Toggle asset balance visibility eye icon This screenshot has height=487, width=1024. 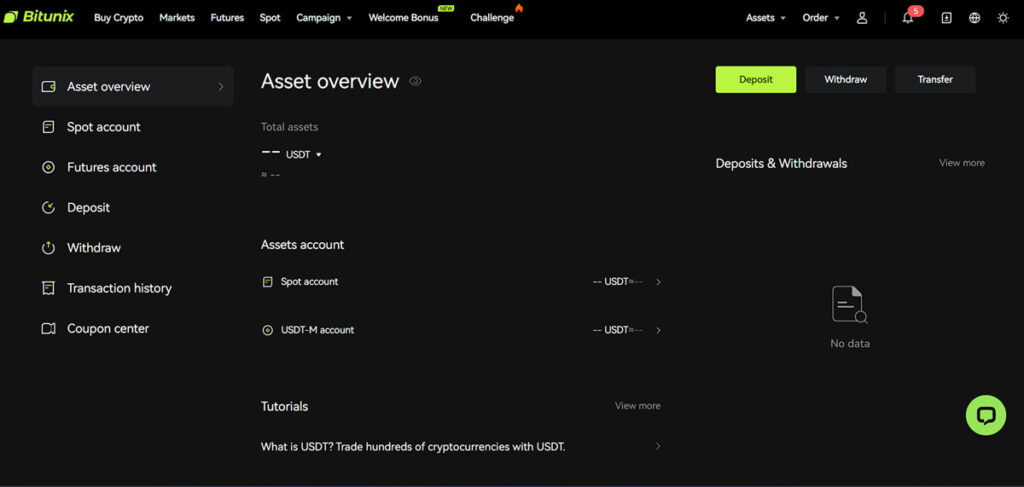(x=415, y=81)
